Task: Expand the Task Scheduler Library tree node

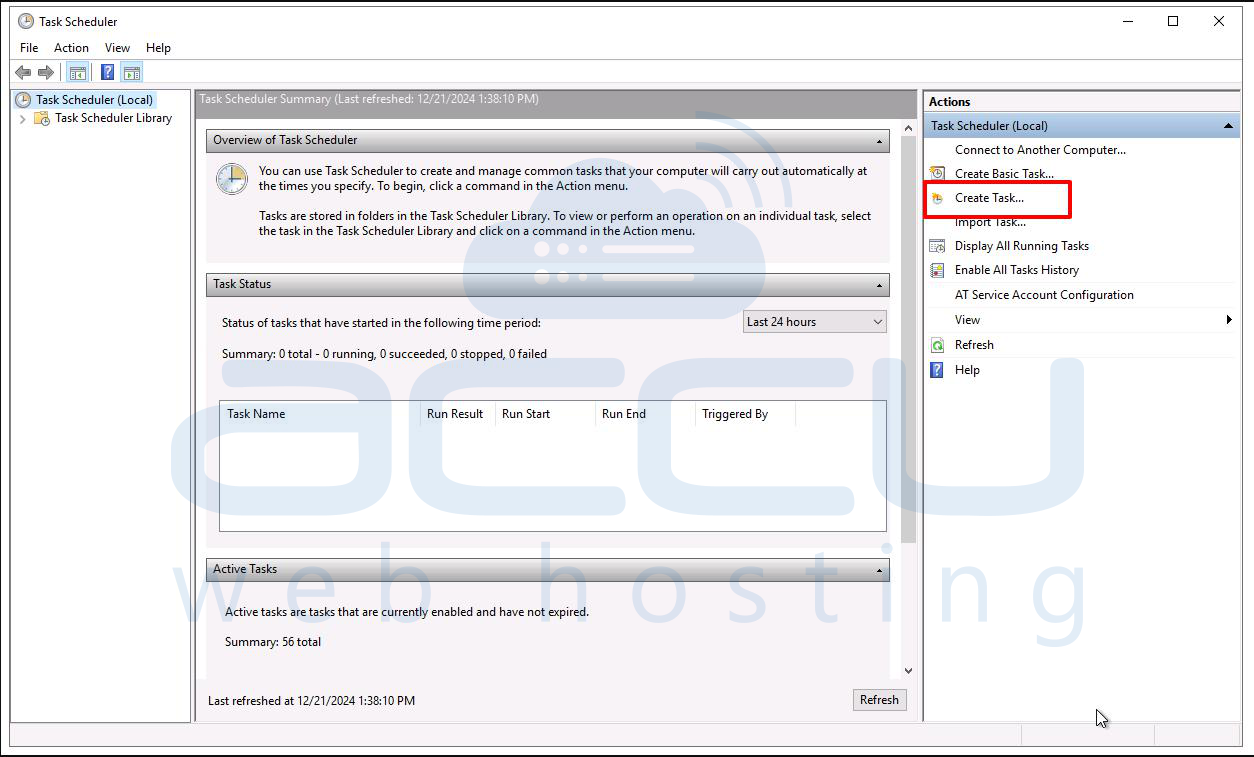Action: (21, 118)
